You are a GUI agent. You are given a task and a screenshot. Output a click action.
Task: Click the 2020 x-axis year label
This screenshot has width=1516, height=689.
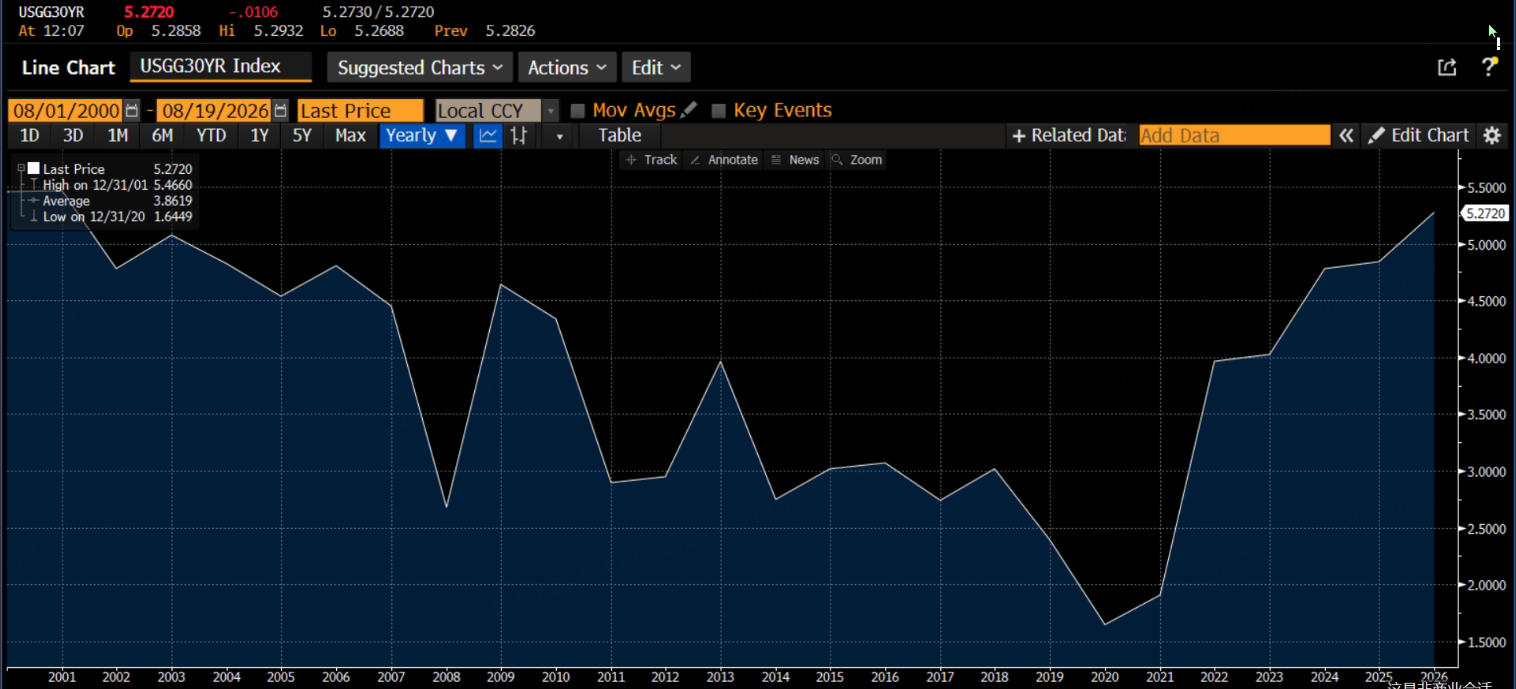coord(1105,677)
